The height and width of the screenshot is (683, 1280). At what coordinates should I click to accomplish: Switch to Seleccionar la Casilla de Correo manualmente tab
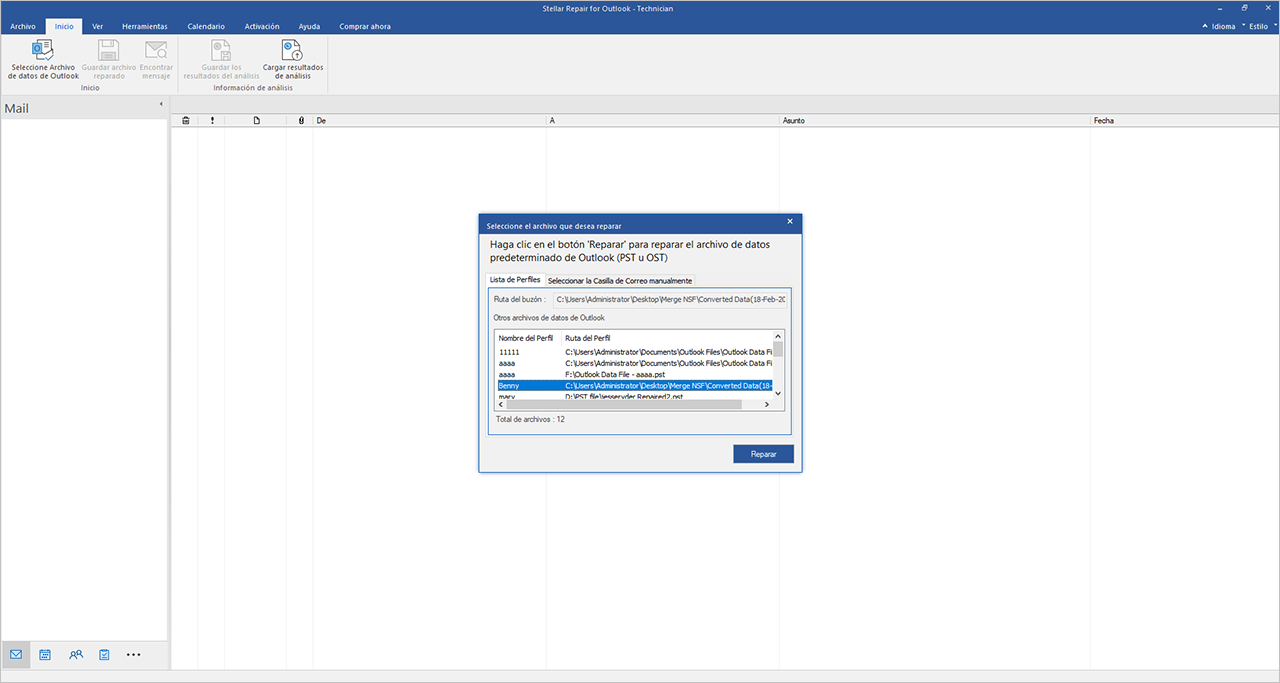pos(619,281)
